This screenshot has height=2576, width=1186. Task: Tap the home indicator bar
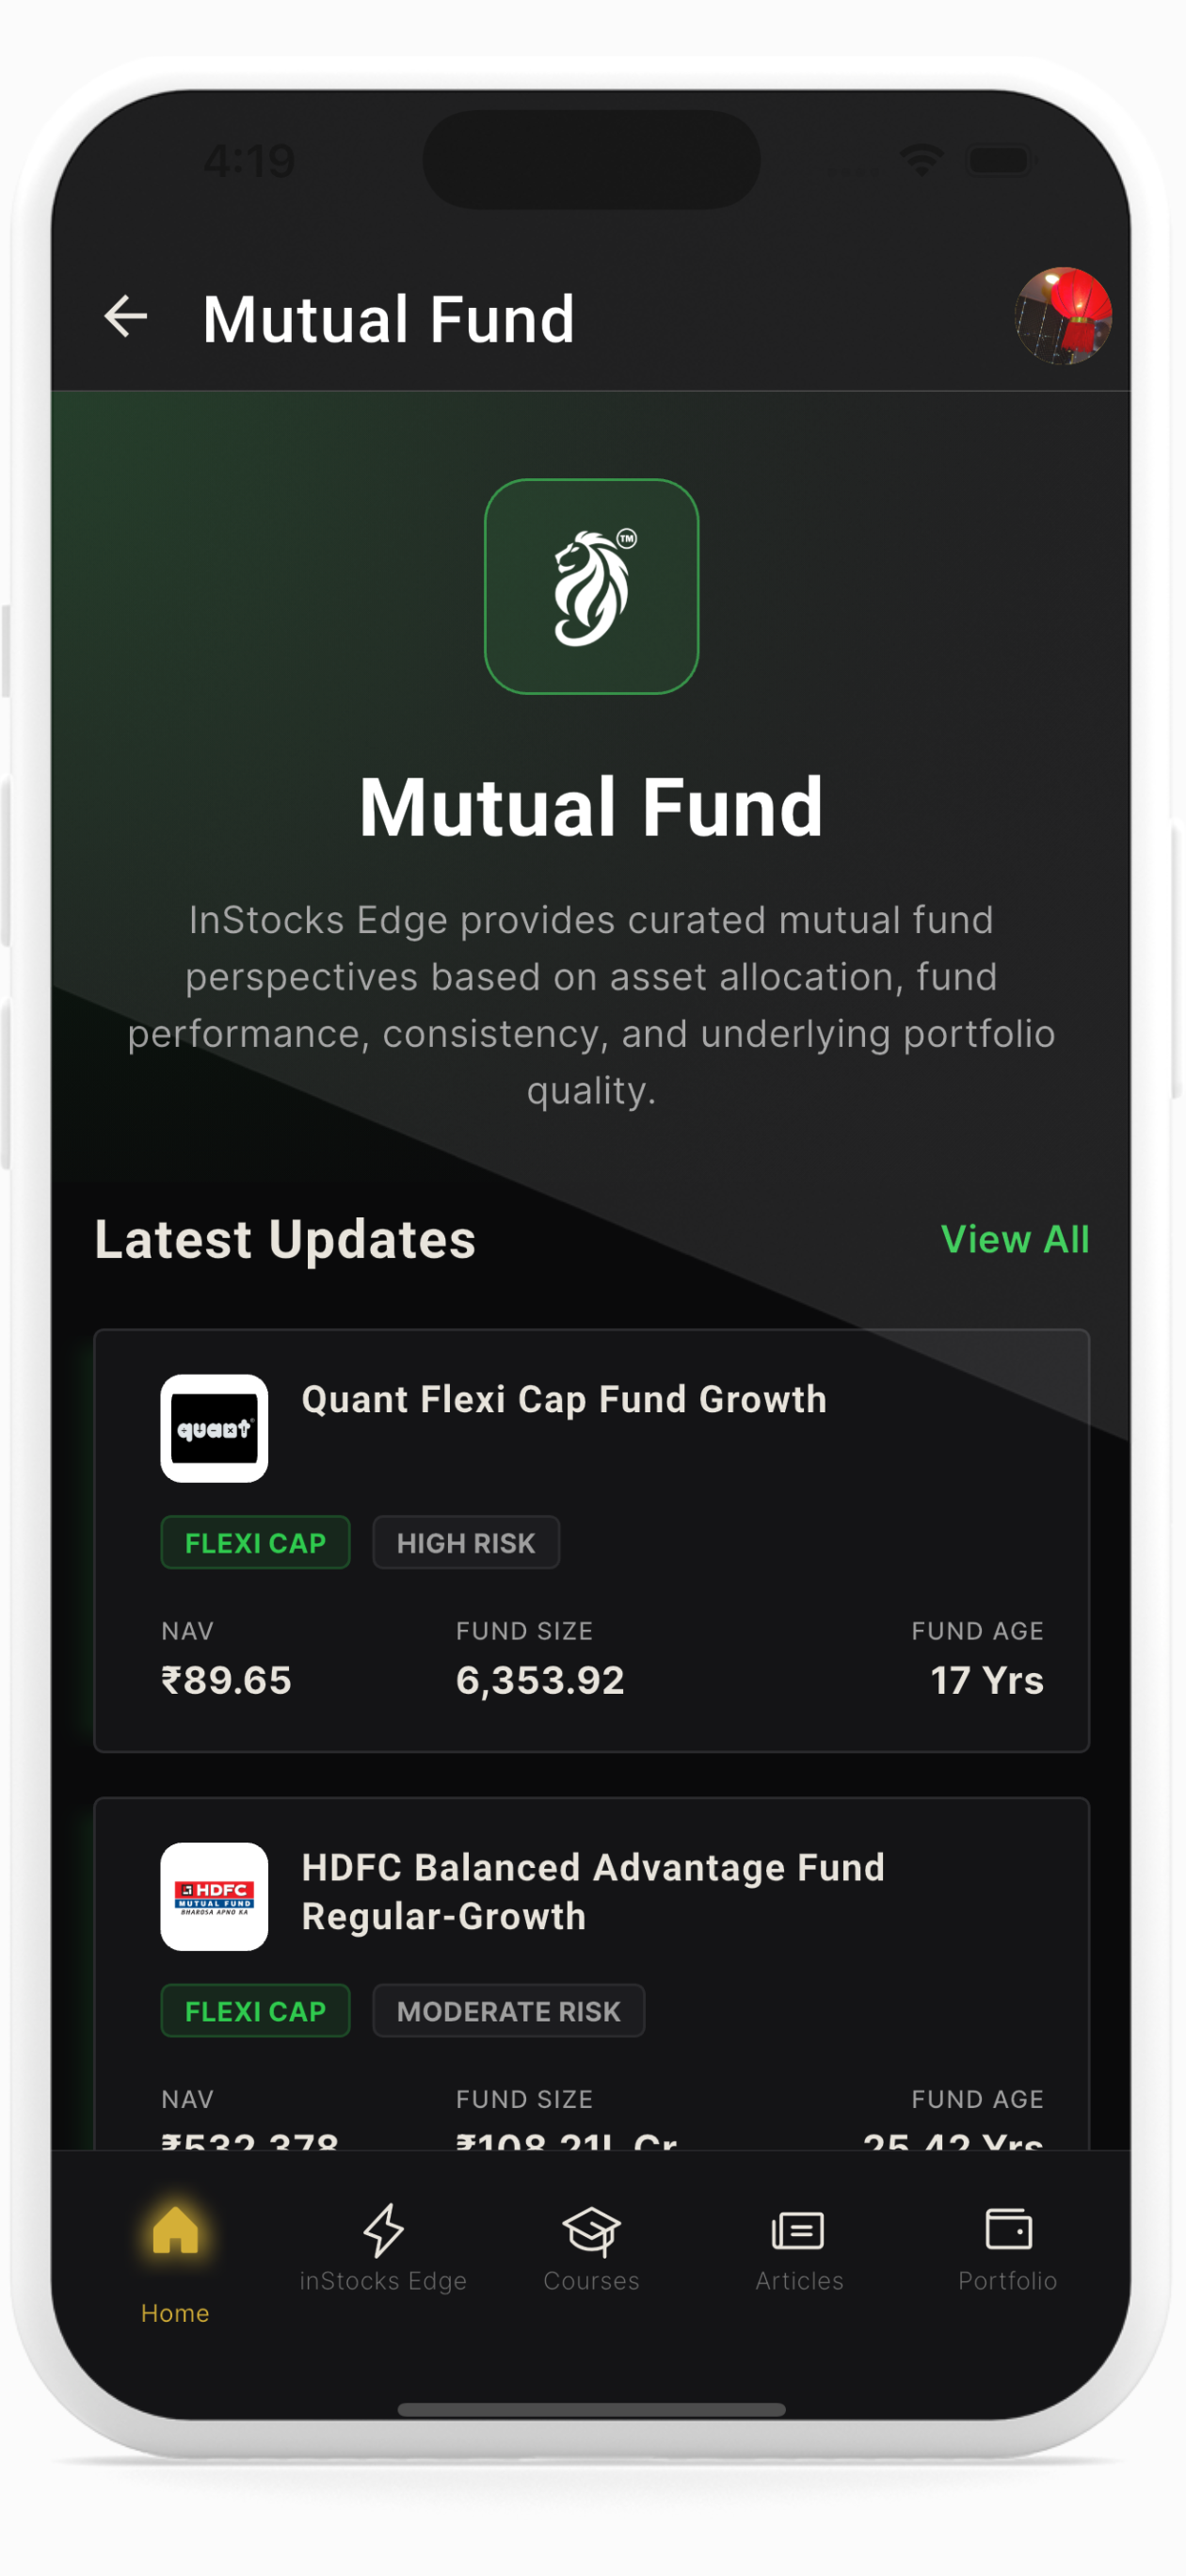(592, 2410)
